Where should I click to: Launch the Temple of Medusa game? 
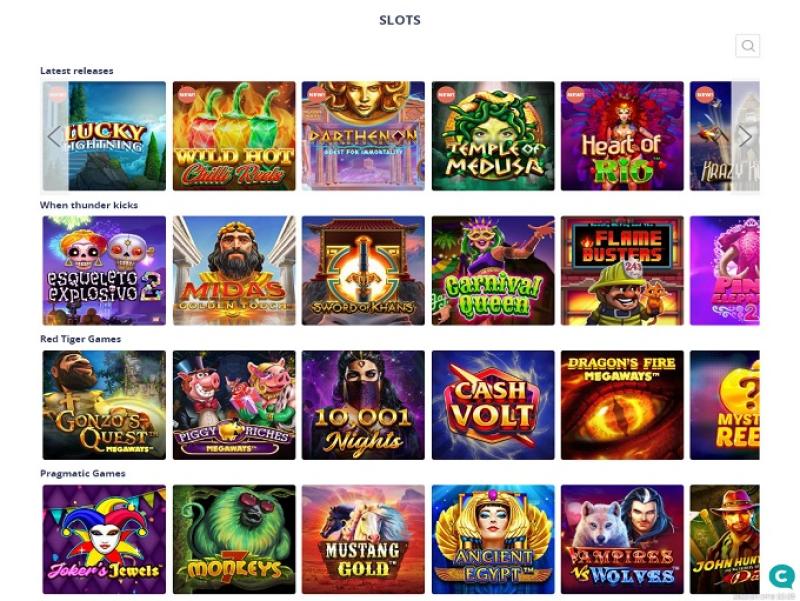(x=493, y=136)
